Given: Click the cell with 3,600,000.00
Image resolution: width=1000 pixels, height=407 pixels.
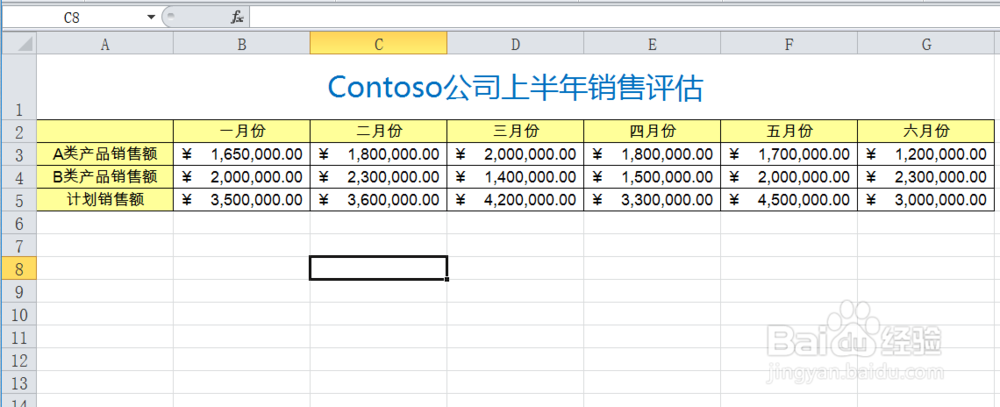Looking at the screenshot, I should [x=379, y=200].
